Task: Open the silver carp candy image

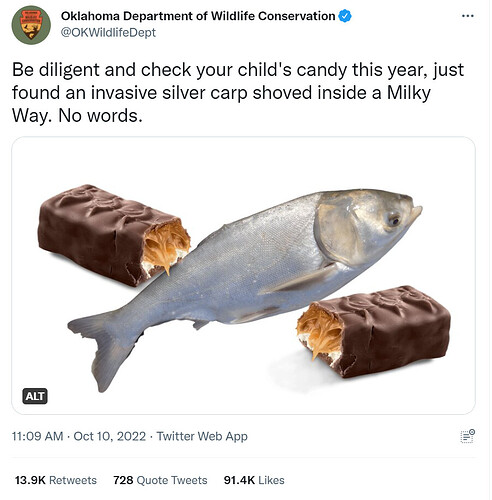Action: (x=244, y=275)
